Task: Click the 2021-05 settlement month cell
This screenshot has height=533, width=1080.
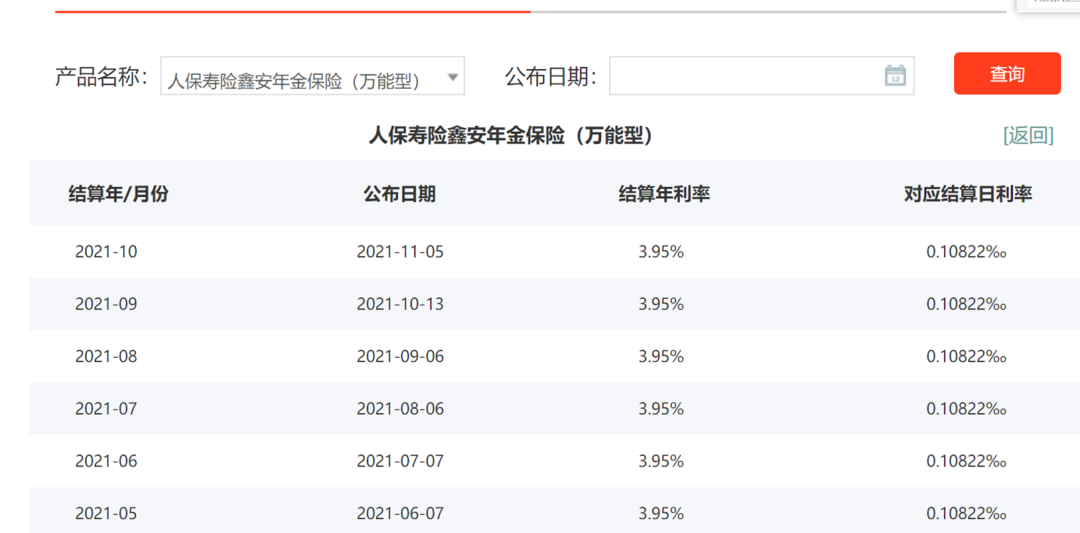Action: click(106, 514)
